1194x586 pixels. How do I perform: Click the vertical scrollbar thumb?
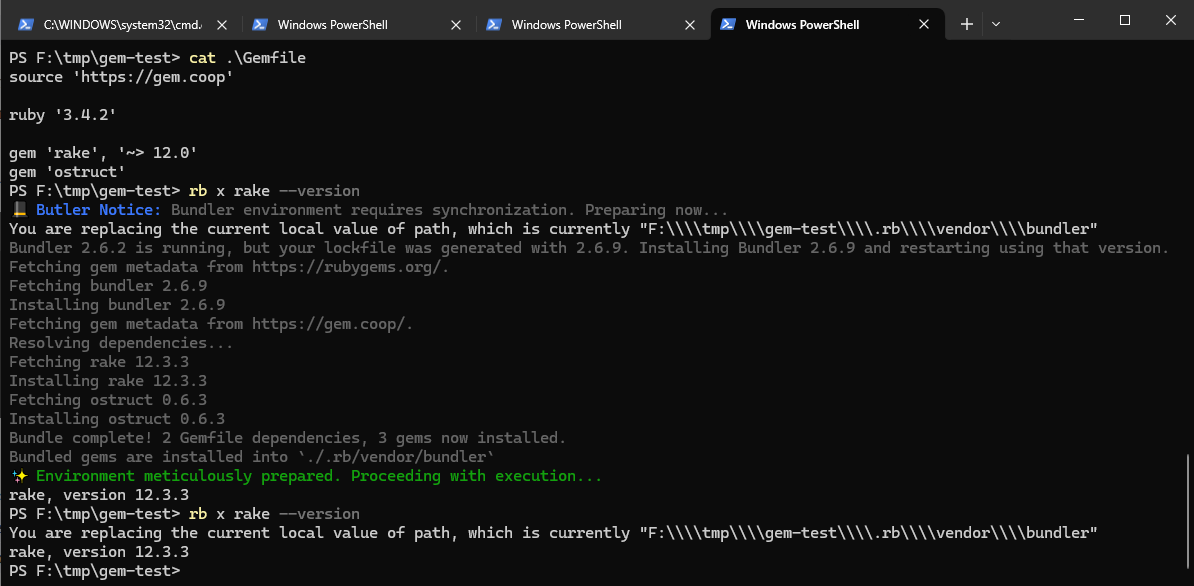[x=1188, y=510]
